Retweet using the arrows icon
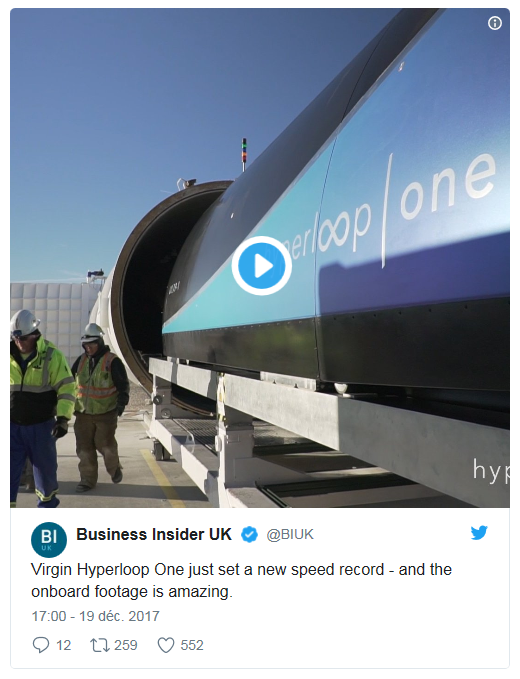Screen dimensions: 520x679 tap(99, 645)
